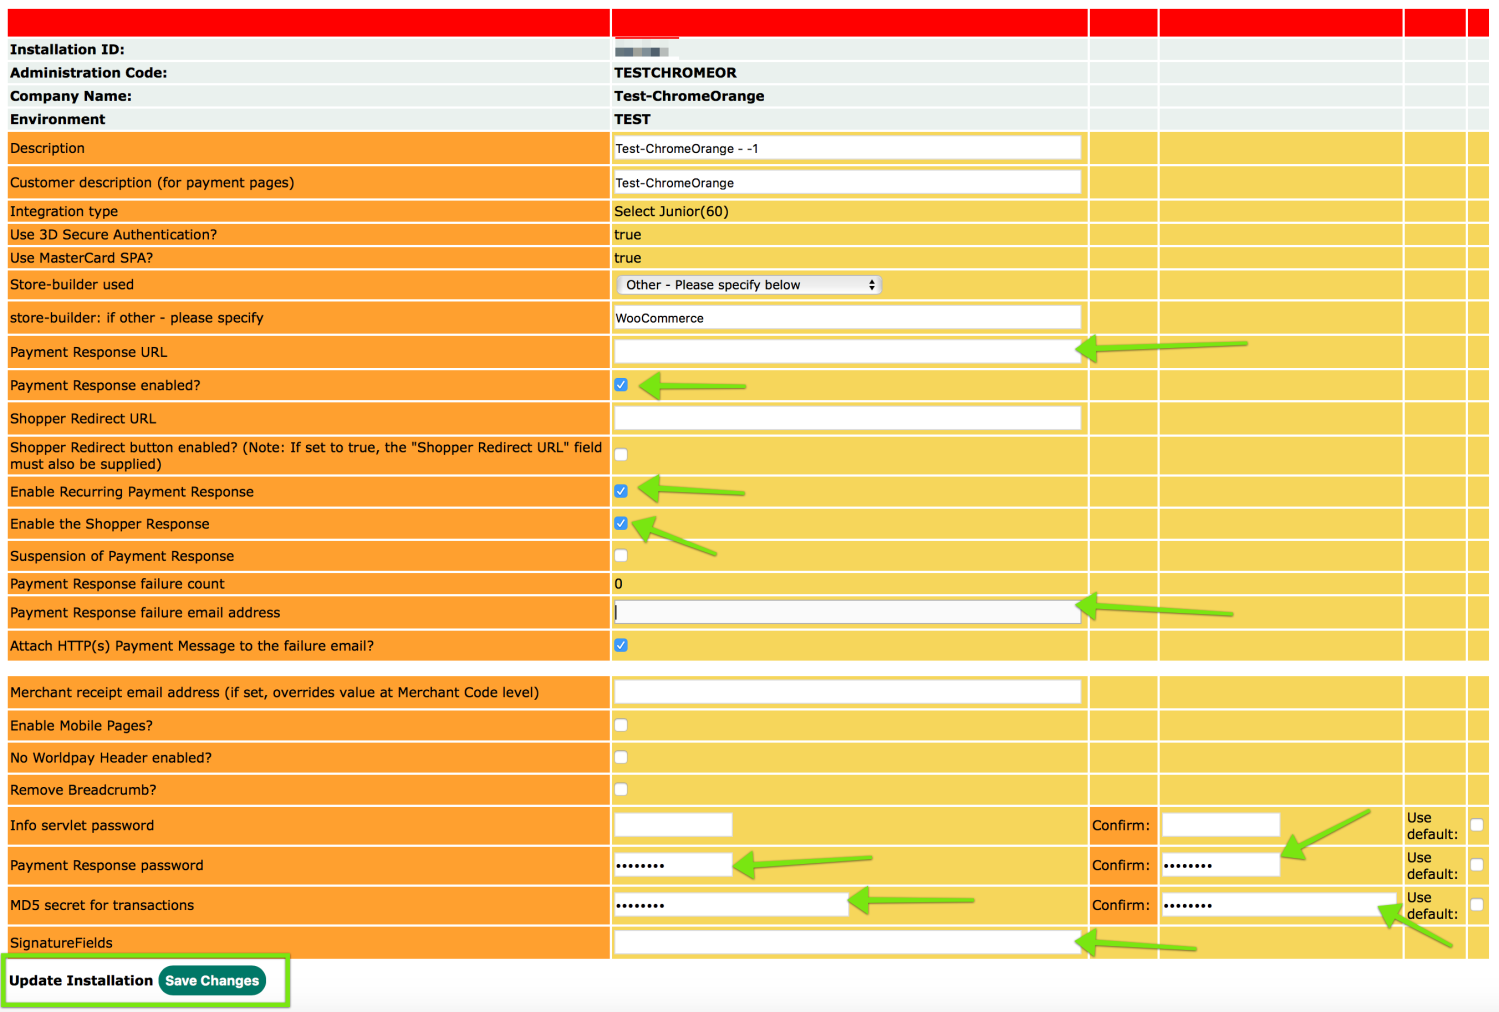Enable Remove Breadcrumb option
This screenshot has height=1012, width=1499.
click(621, 789)
